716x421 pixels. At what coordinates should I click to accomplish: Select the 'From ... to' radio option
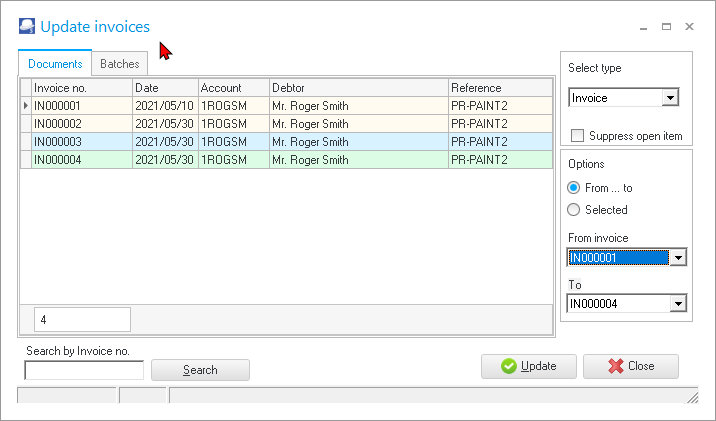click(573, 188)
